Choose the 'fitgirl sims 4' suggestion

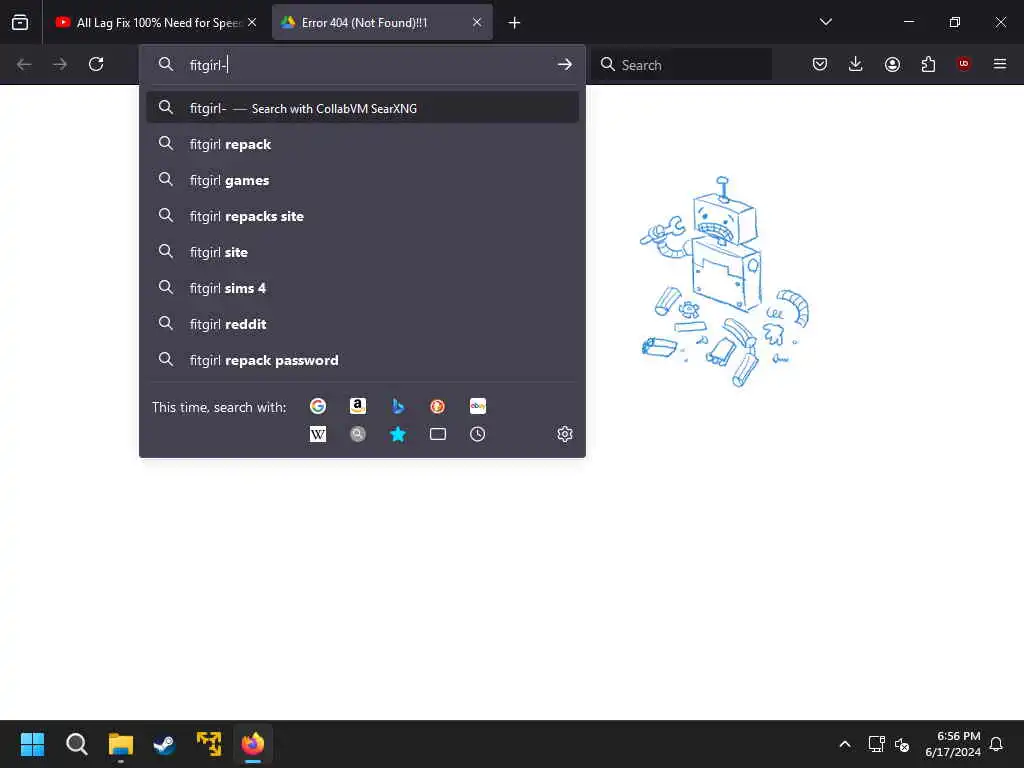pyautogui.click(x=362, y=288)
